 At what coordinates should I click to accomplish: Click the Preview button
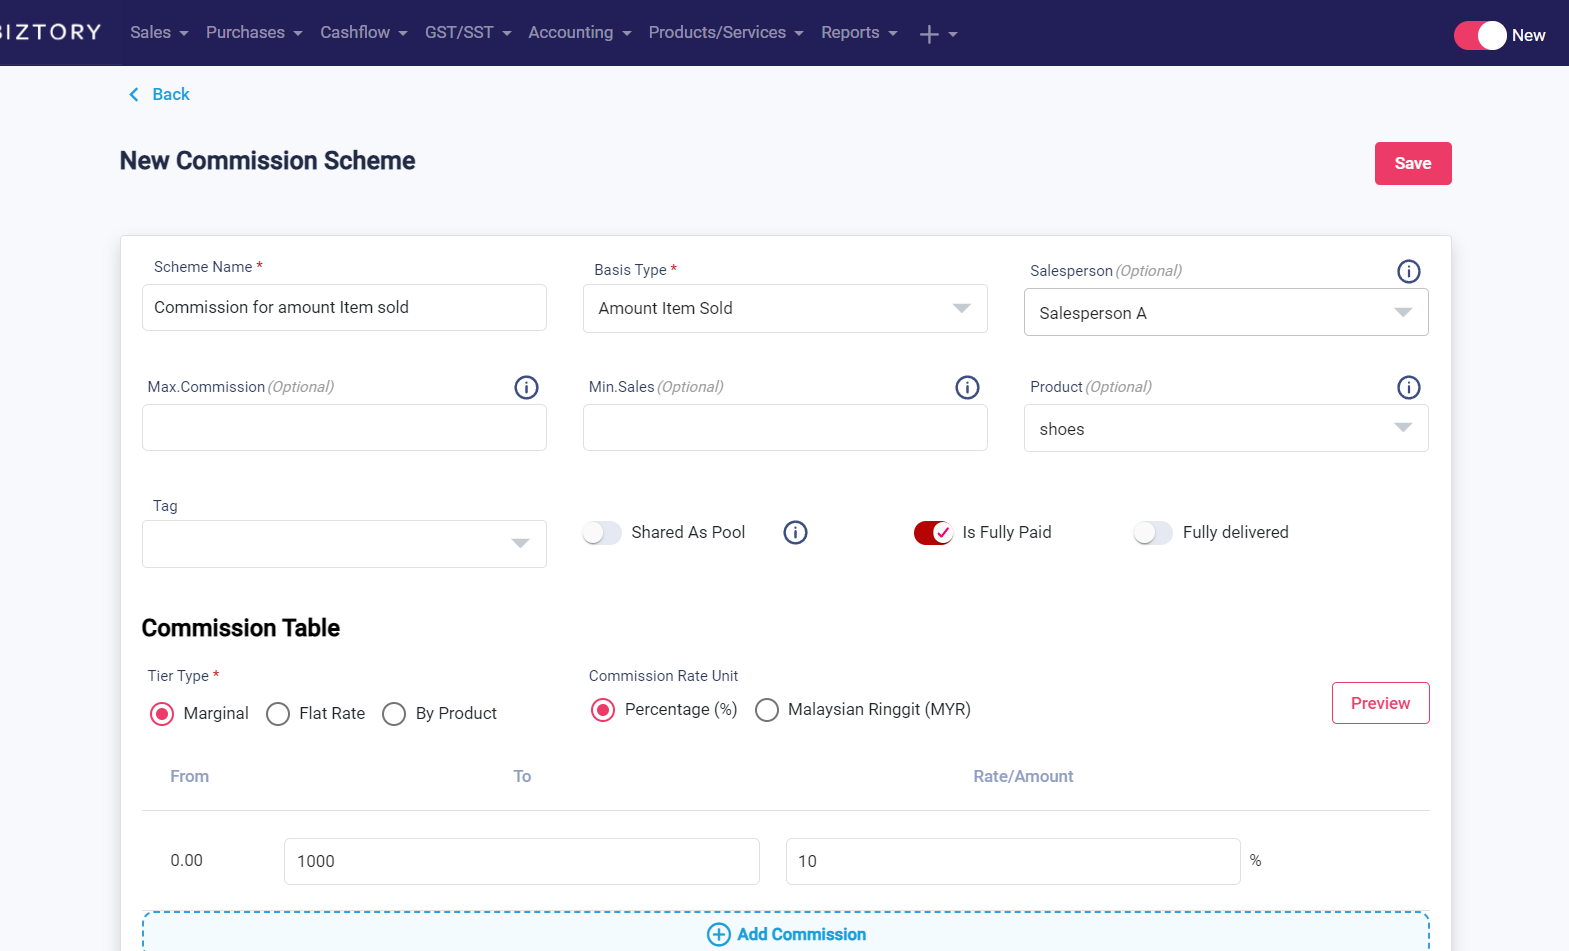pos(1380,703)
